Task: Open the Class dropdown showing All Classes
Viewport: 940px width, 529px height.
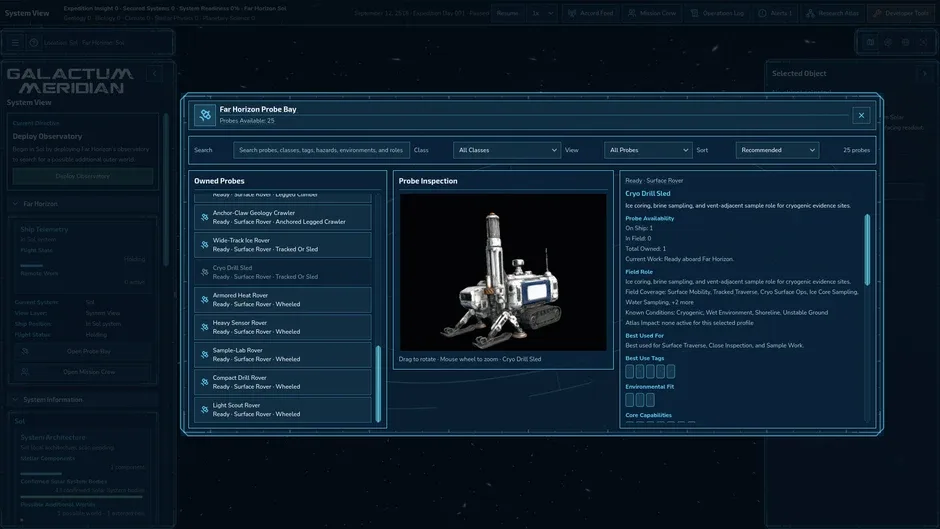Action: [507, 150]
